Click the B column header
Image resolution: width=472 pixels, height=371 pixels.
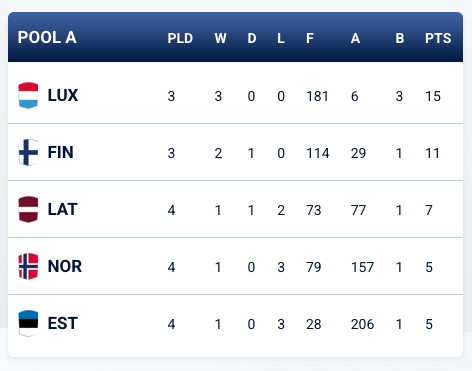tap(400, 38)
